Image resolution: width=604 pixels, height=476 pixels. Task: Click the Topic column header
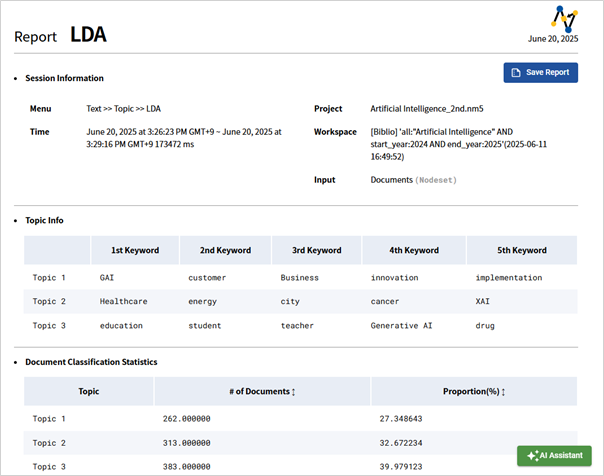pos(89,391)
